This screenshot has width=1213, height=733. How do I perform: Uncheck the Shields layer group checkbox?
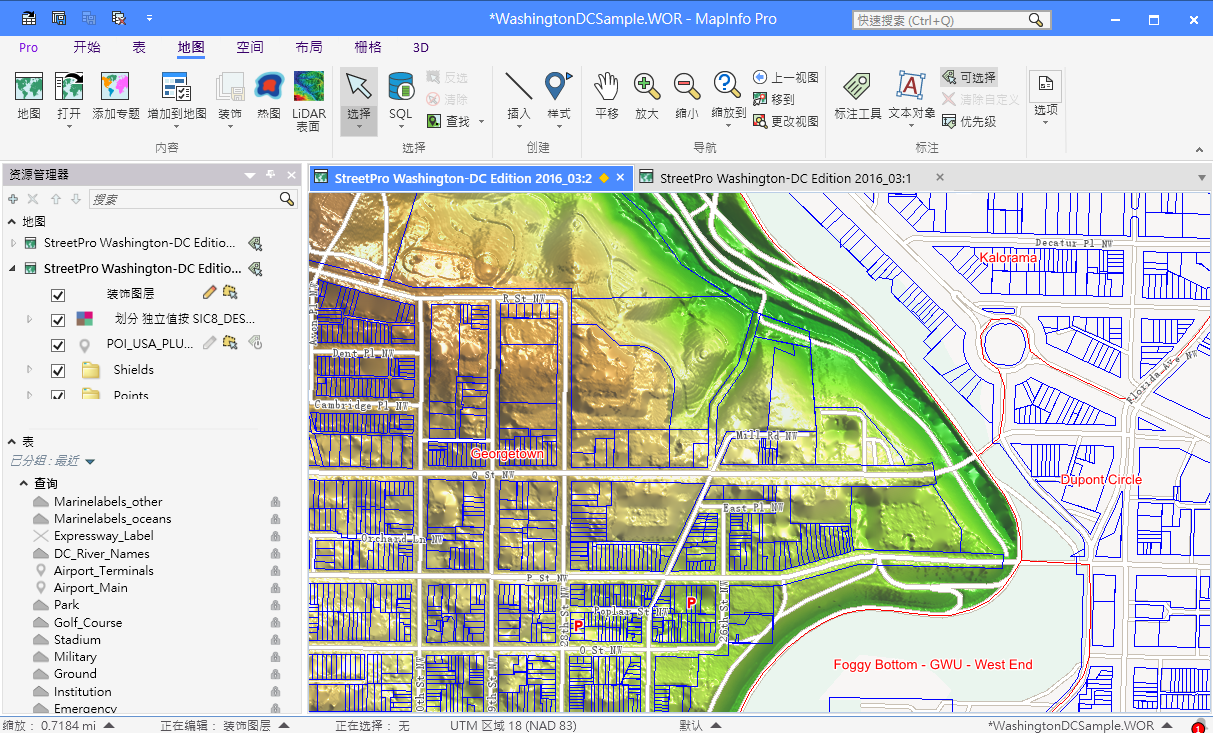pos(58,370)
